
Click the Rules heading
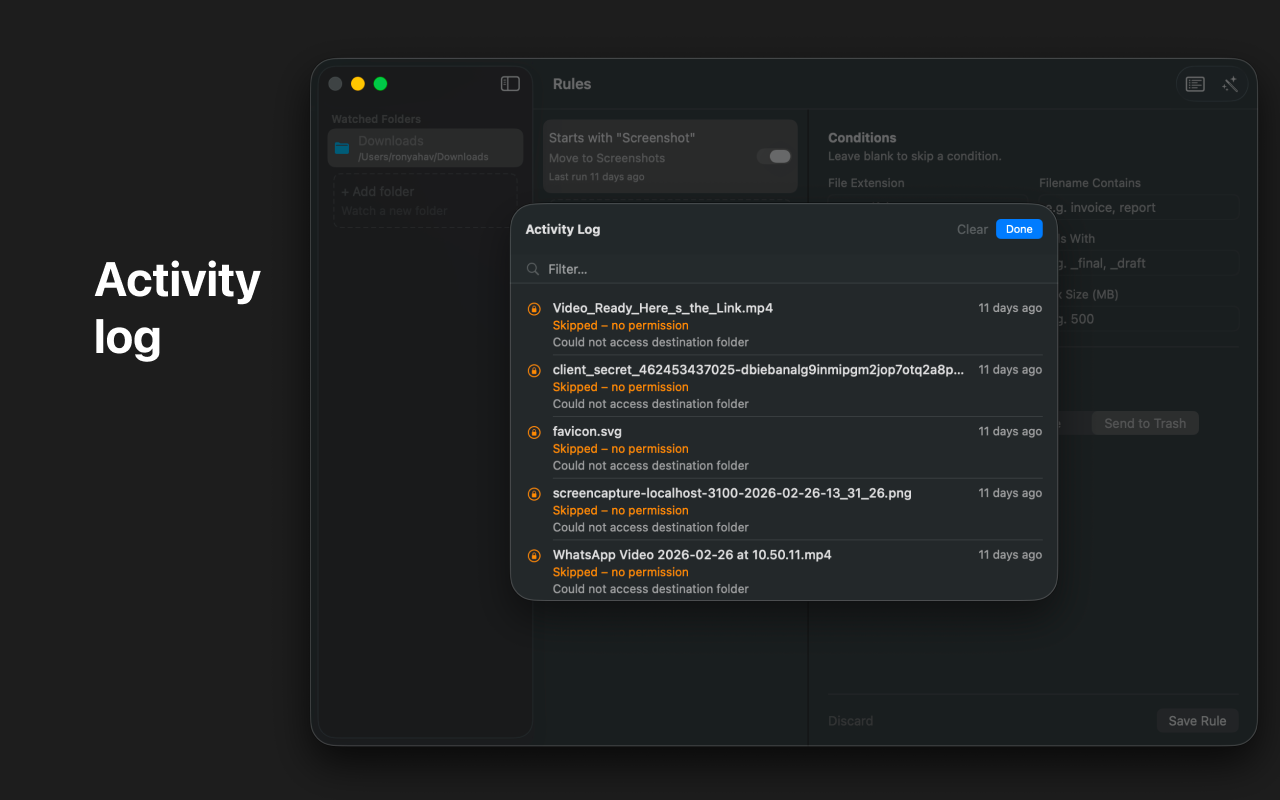(x=572, y=84)
